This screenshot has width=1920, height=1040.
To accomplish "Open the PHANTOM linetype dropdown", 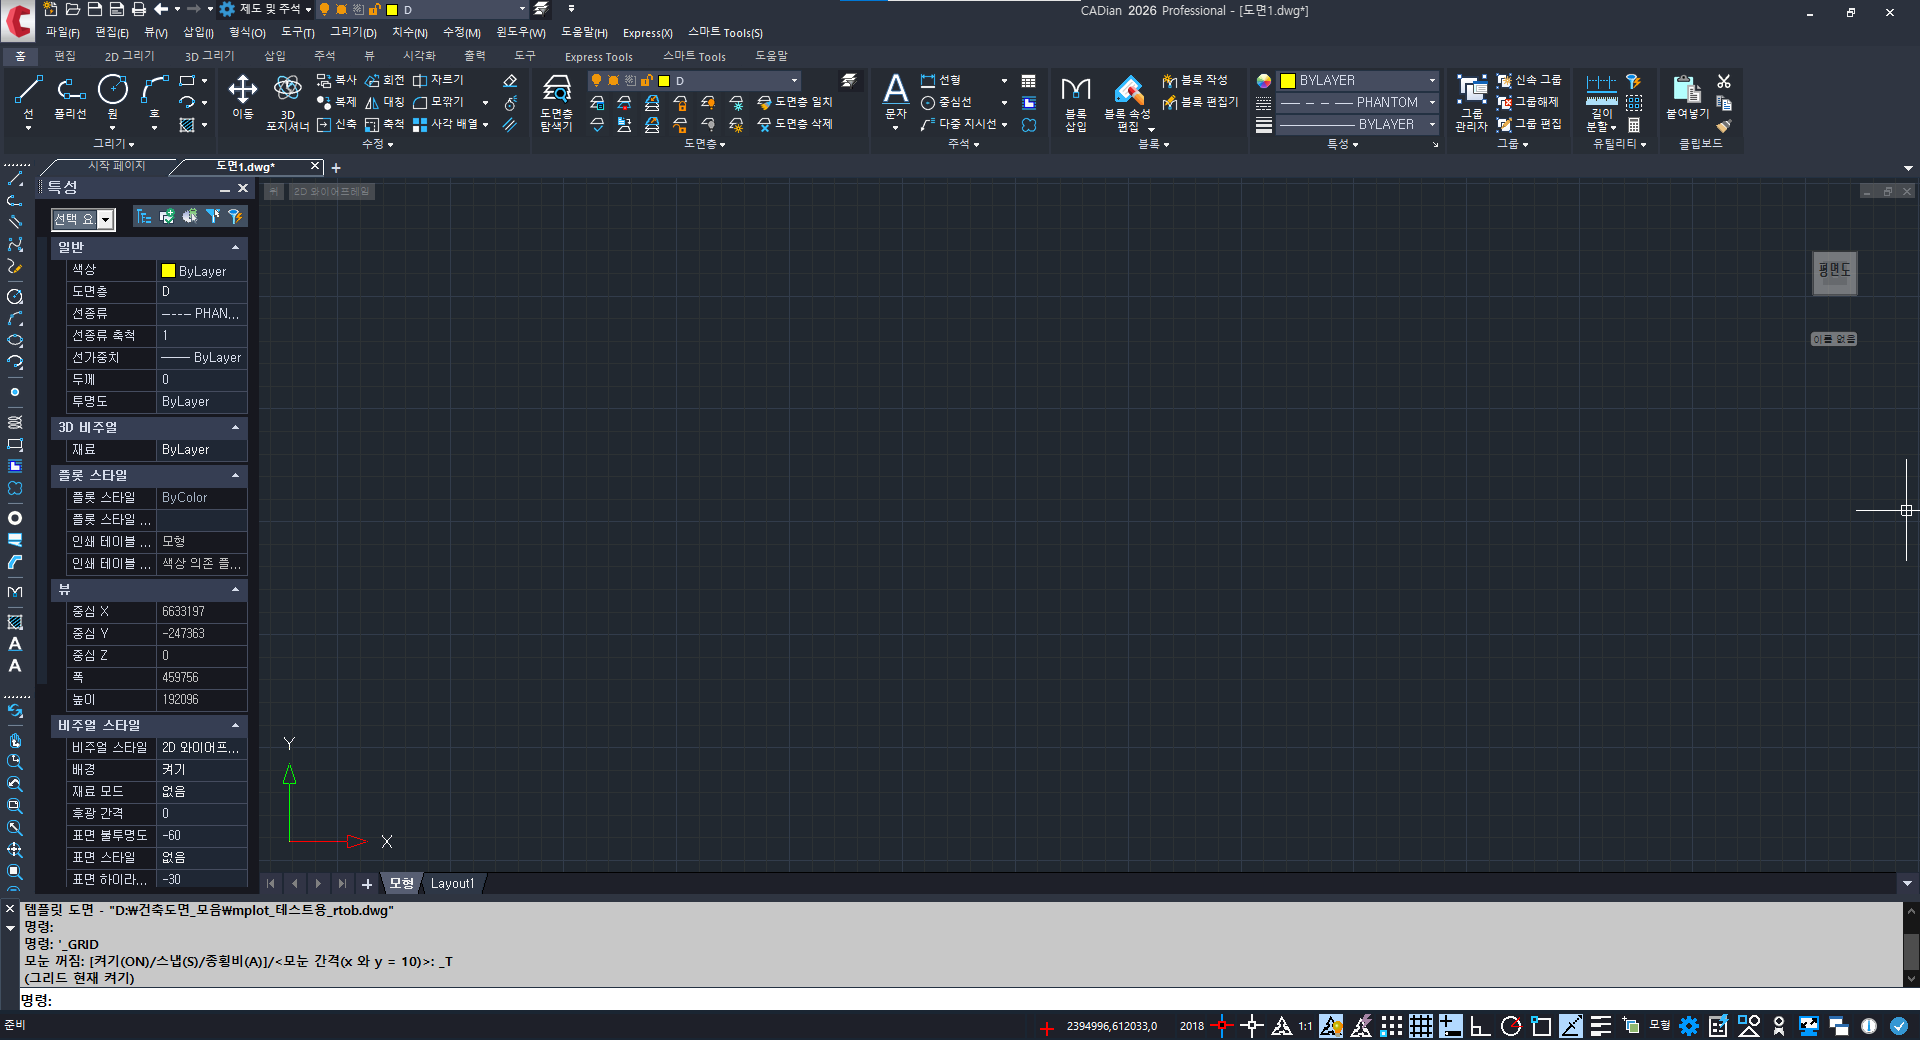I will (1432, 102).
